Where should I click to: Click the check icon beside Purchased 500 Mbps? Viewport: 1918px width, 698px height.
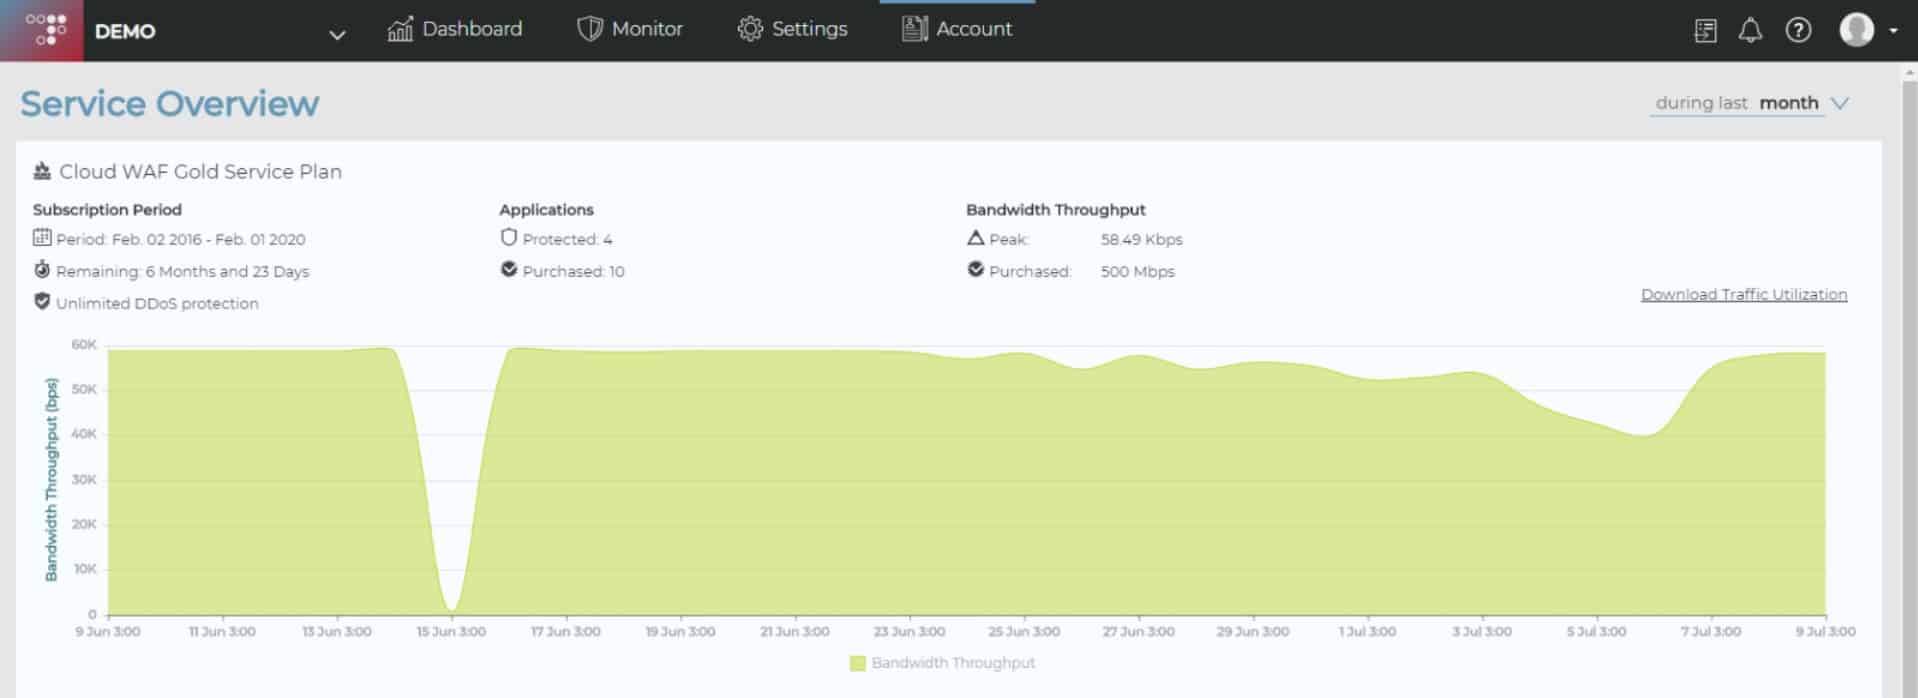(x=976, y=270)
